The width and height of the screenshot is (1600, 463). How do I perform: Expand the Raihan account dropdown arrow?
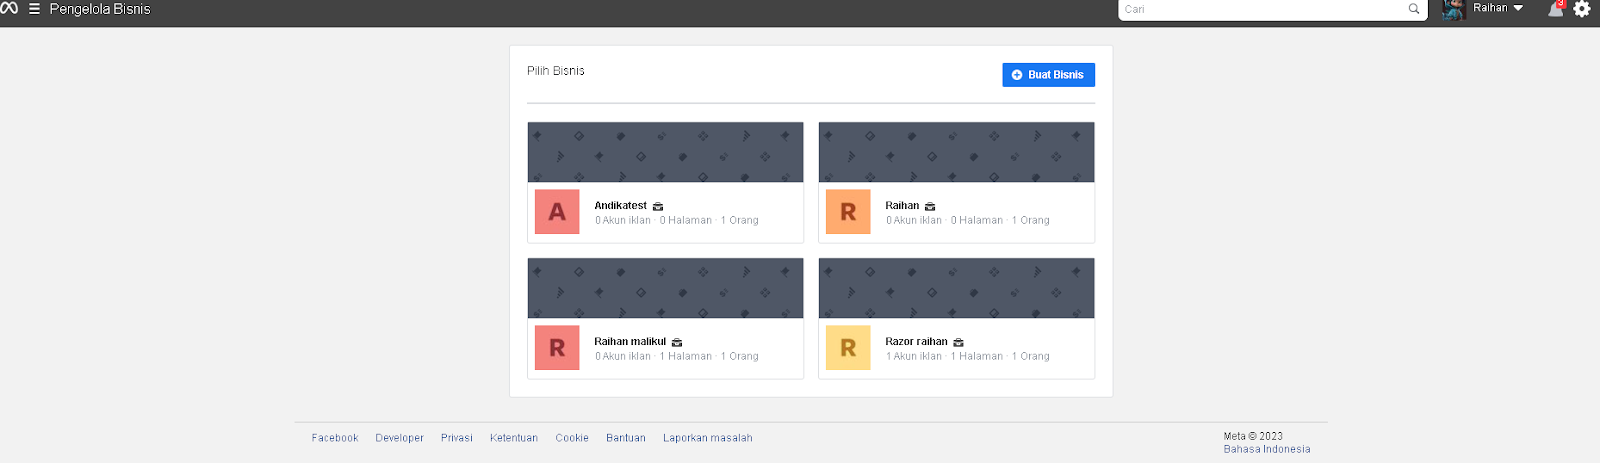[1518, 8]
